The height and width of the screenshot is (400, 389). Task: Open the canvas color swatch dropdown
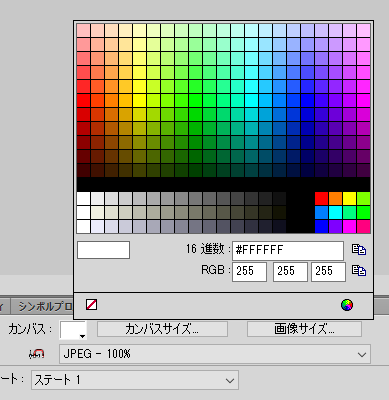(73, 330)
